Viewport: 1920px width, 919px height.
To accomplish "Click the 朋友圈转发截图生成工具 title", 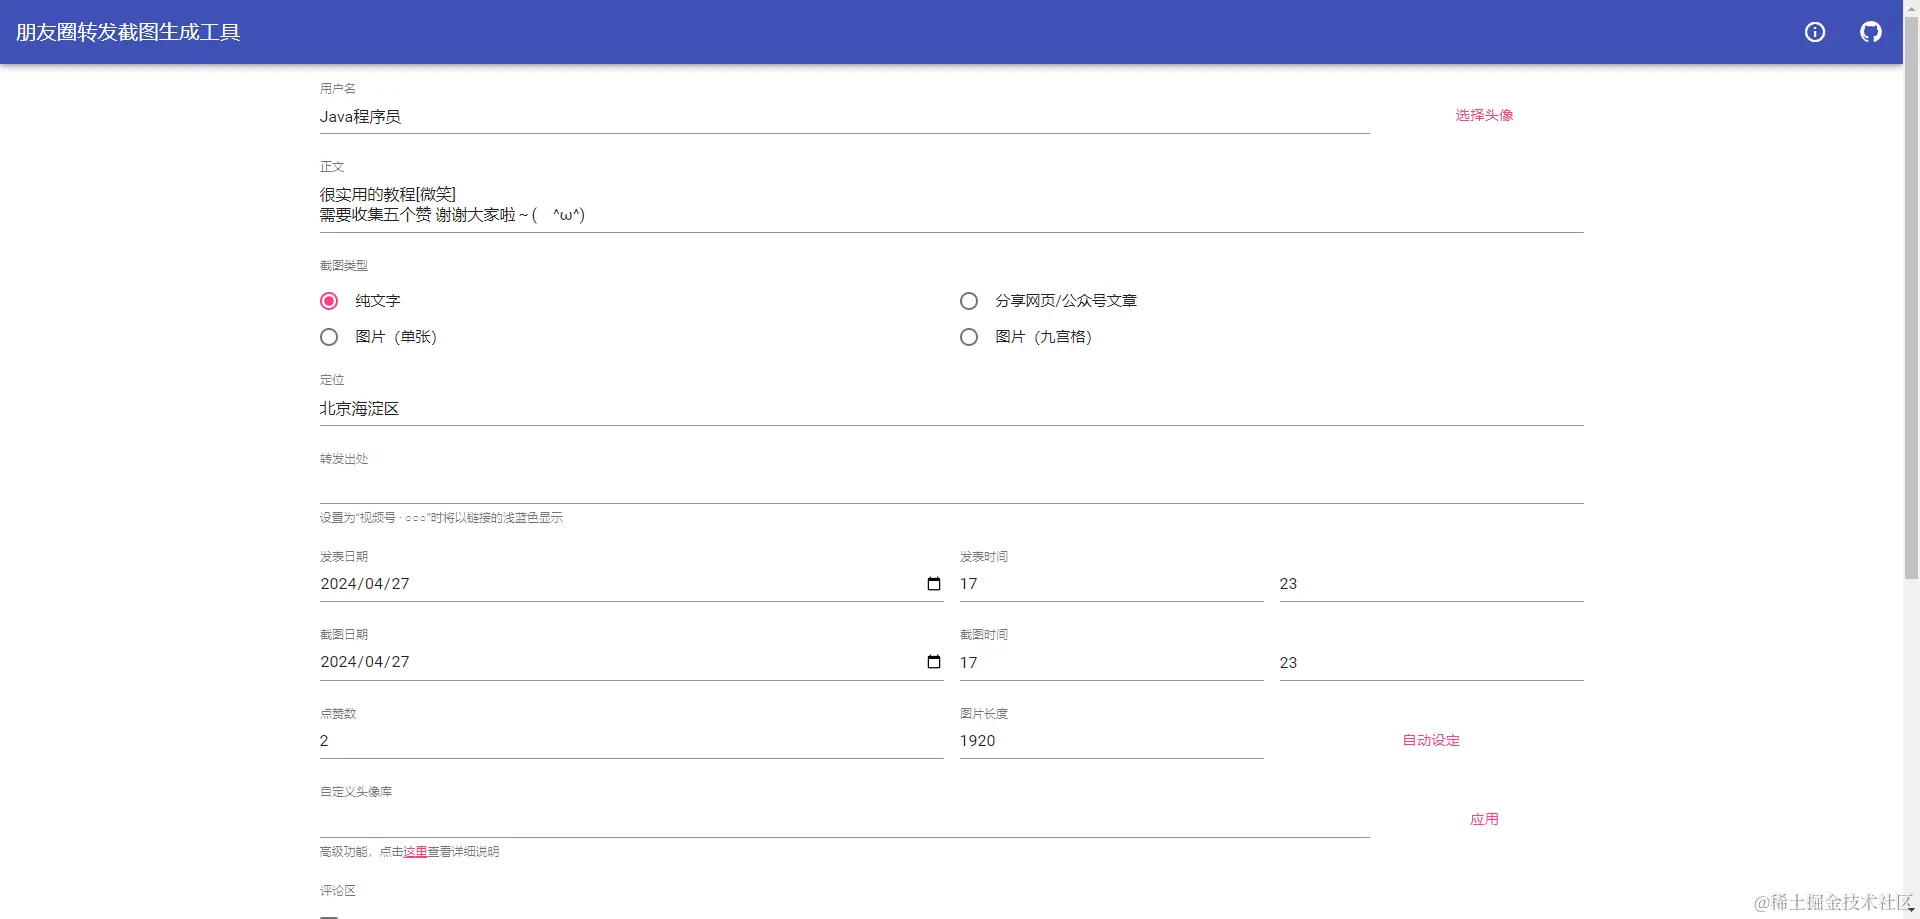I will pyautogui.click(x=128, y=32).
